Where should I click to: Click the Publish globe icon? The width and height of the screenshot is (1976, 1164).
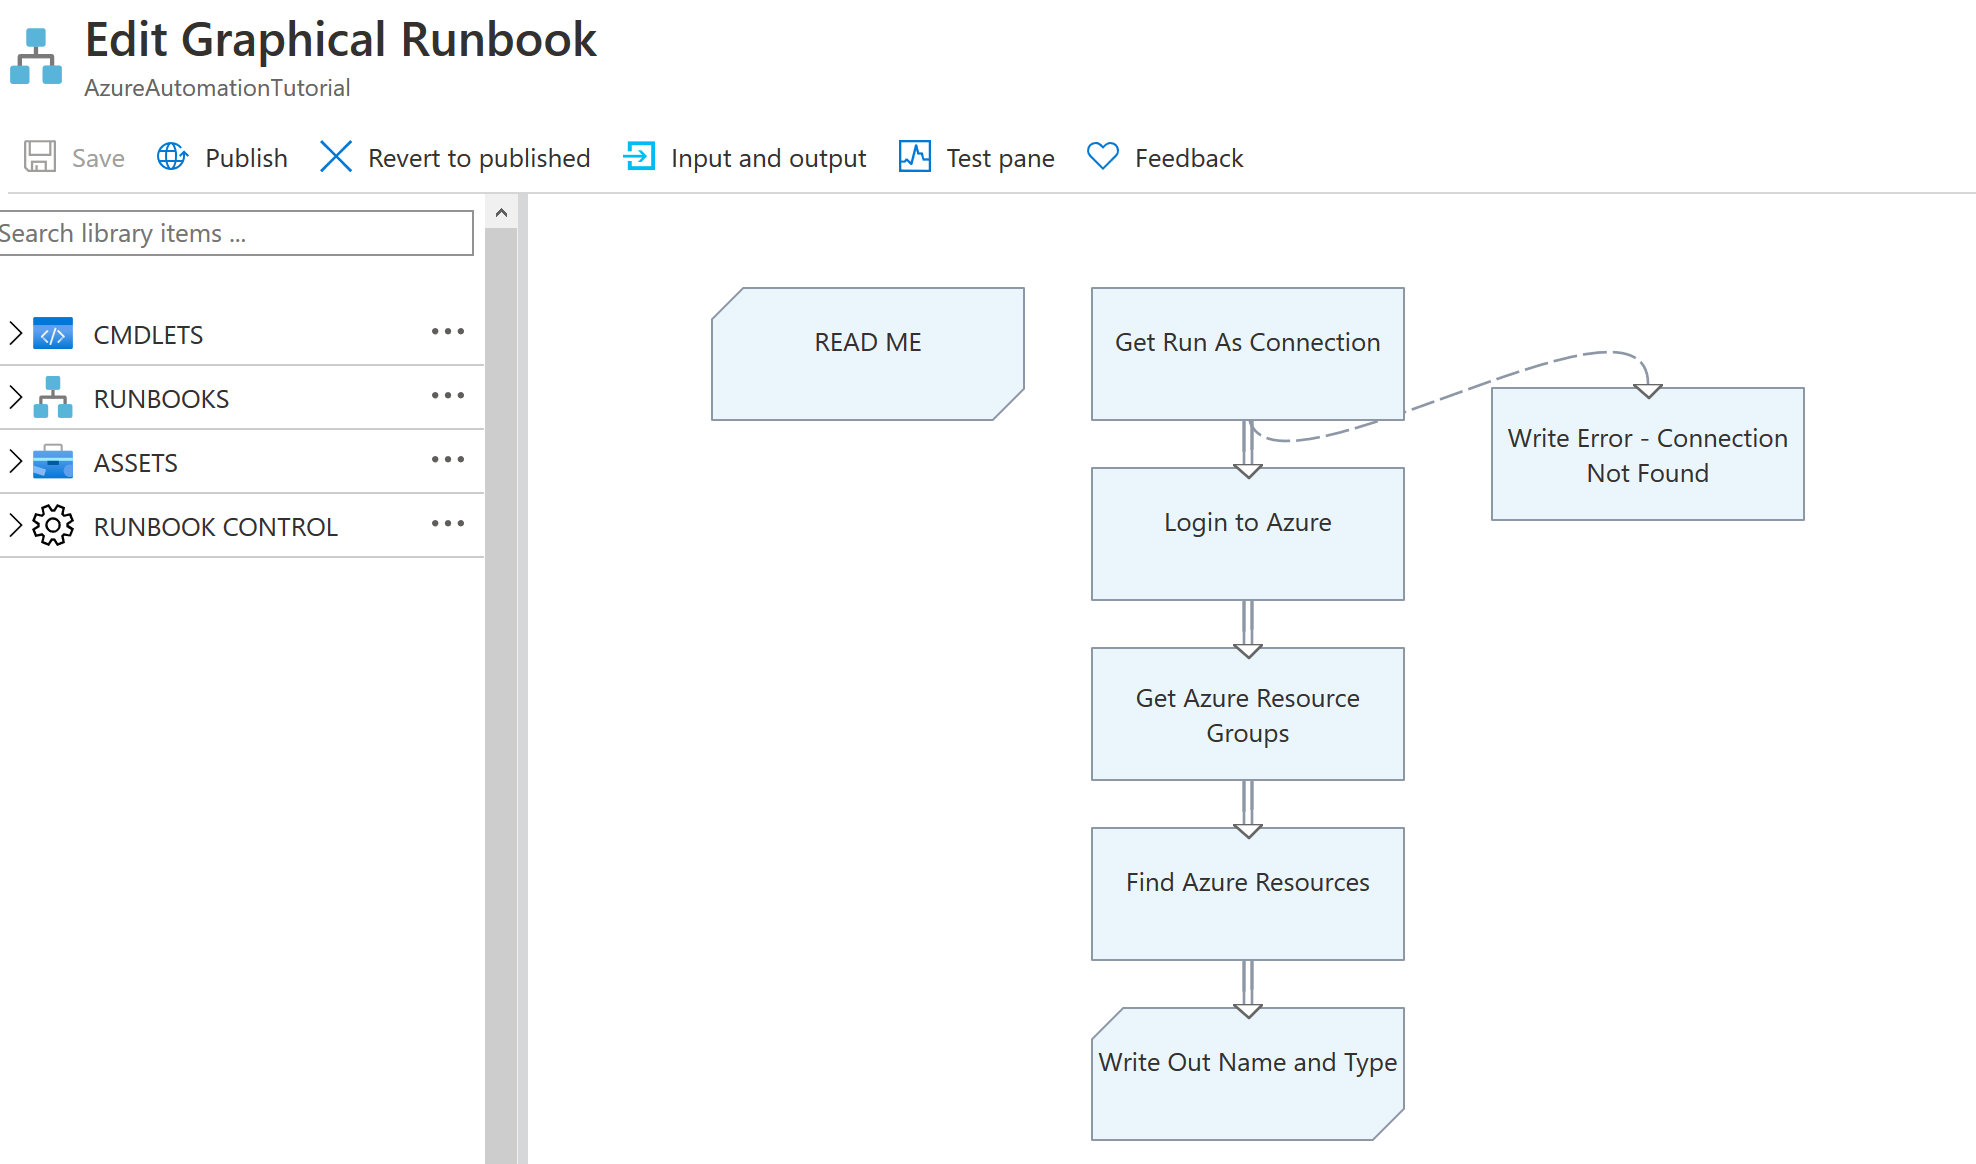tap(172, 157)
